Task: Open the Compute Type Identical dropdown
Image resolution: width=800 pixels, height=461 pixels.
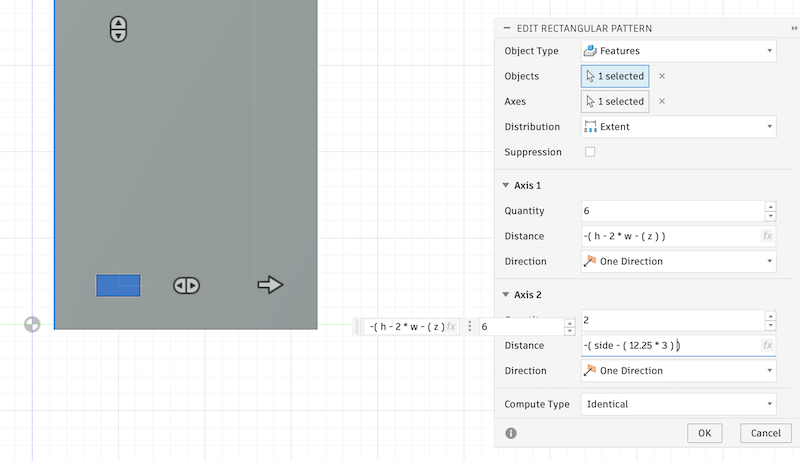Action: pyautogui.click(x=679, y=404)
